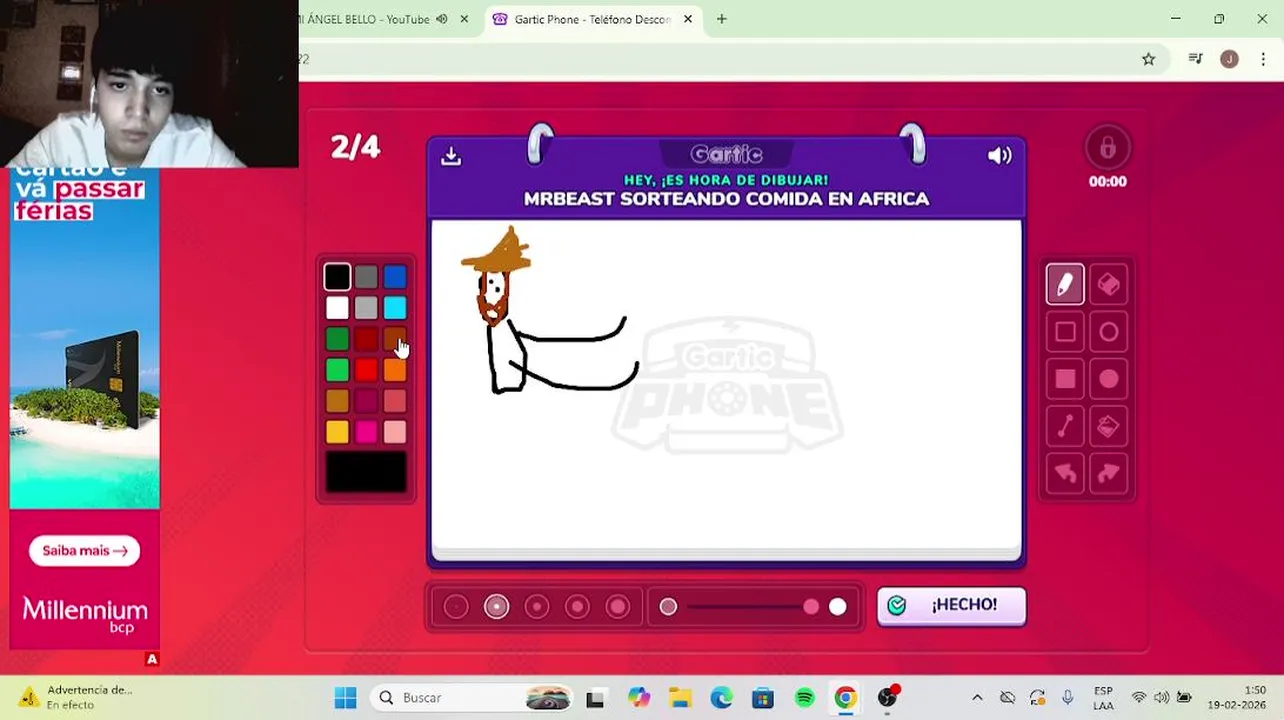Undo the last drawing stroke
1284x720 pixels.
(x=1065, y=474)
